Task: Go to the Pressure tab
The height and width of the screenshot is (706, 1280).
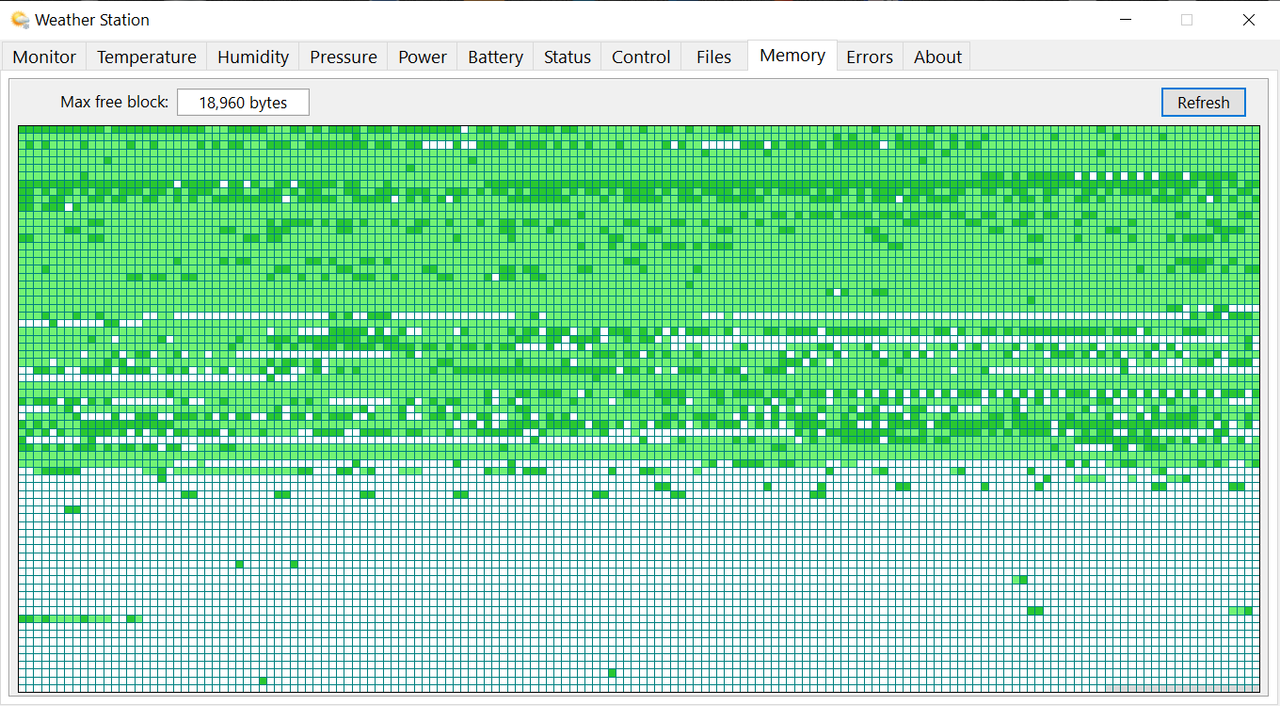Action: [x=343, y=57]
